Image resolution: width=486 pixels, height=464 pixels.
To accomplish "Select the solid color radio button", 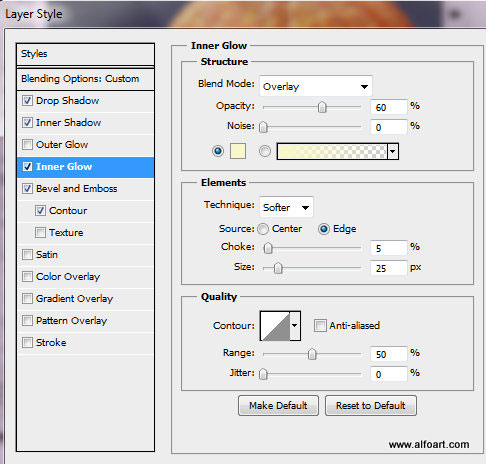I will (218, 151).
